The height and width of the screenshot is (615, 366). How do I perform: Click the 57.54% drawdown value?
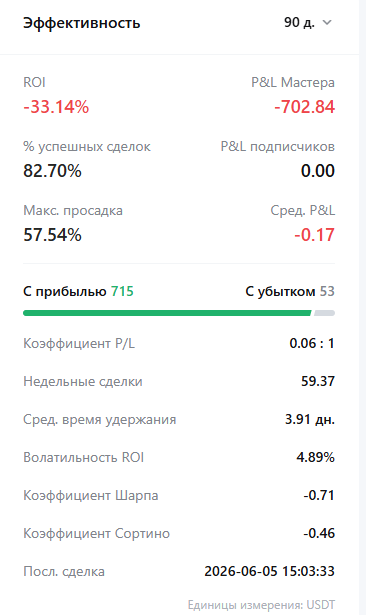[x=52, y=235]
